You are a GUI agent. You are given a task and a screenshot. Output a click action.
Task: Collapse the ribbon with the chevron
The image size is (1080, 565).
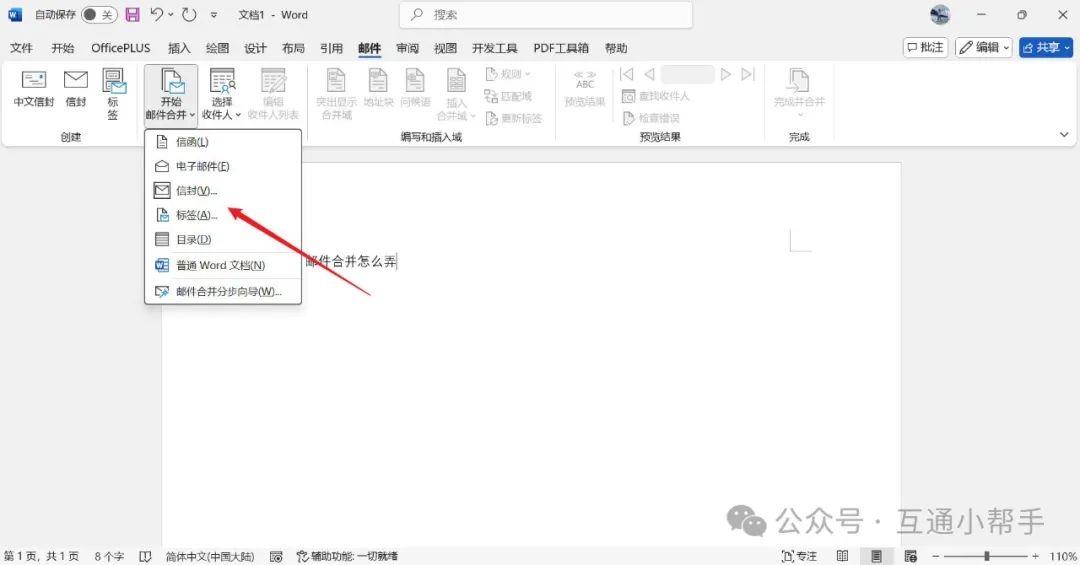click(1063, 135)
